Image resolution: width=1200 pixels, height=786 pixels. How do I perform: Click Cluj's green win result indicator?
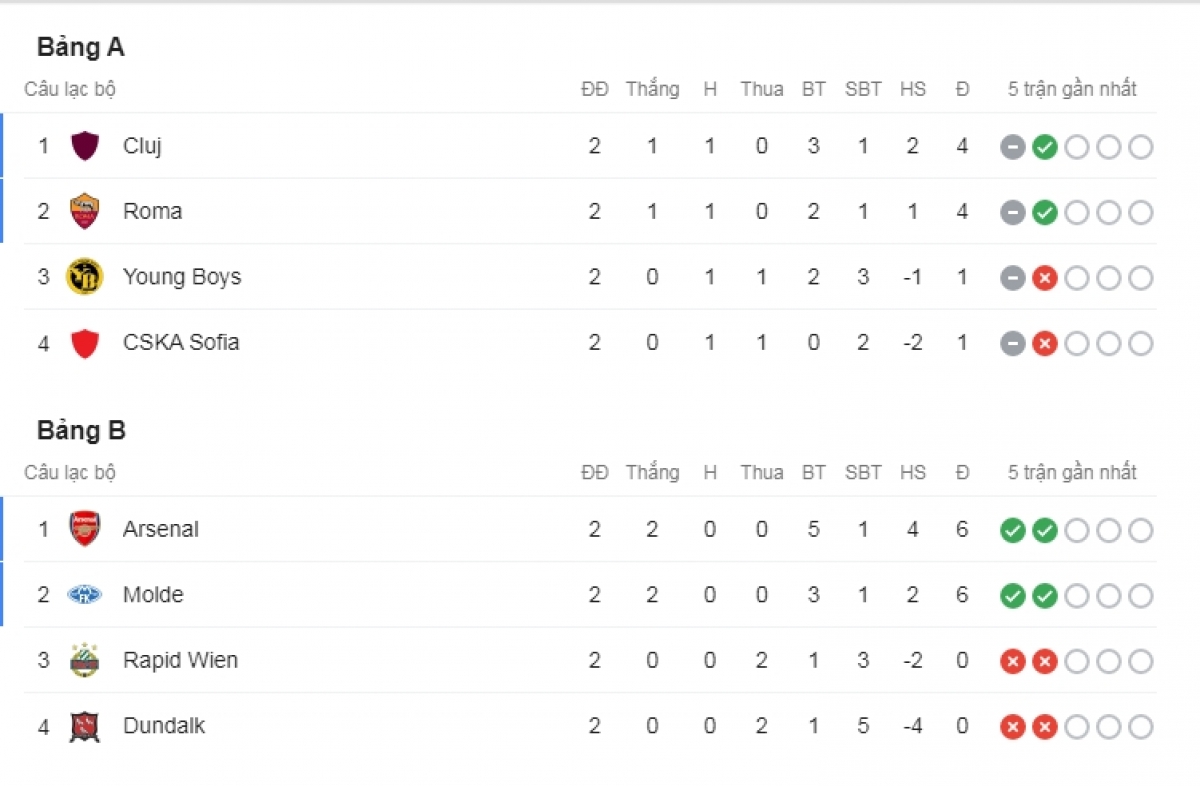point(1045,147)
